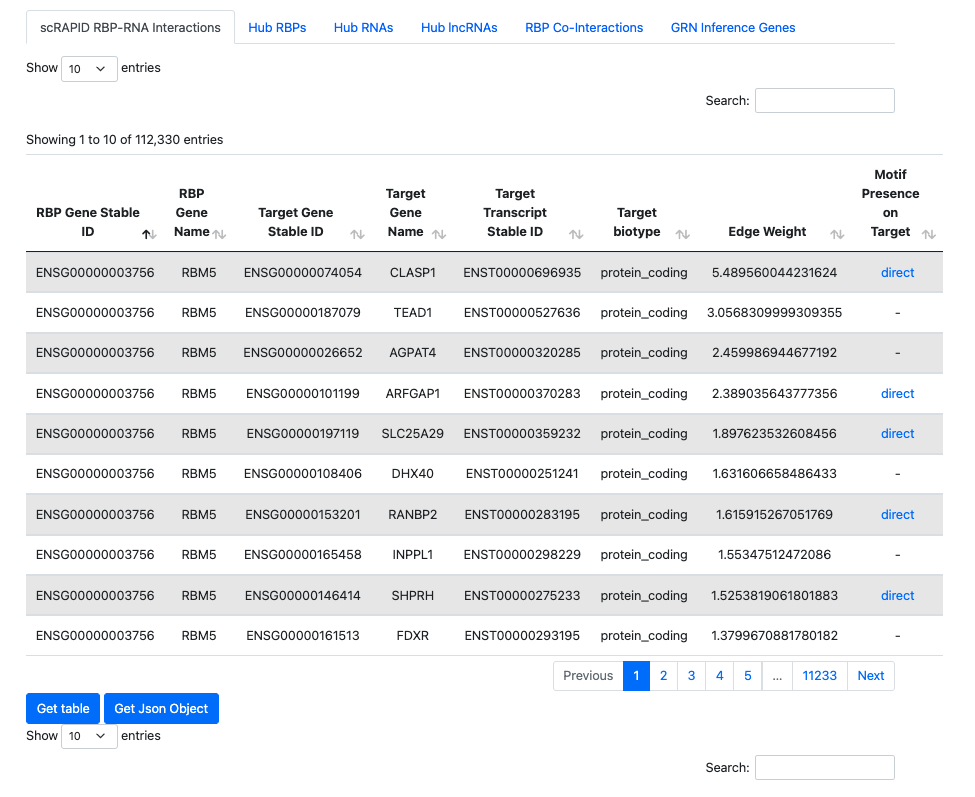Open bottom Show entries dropdown

click(89, 736)
